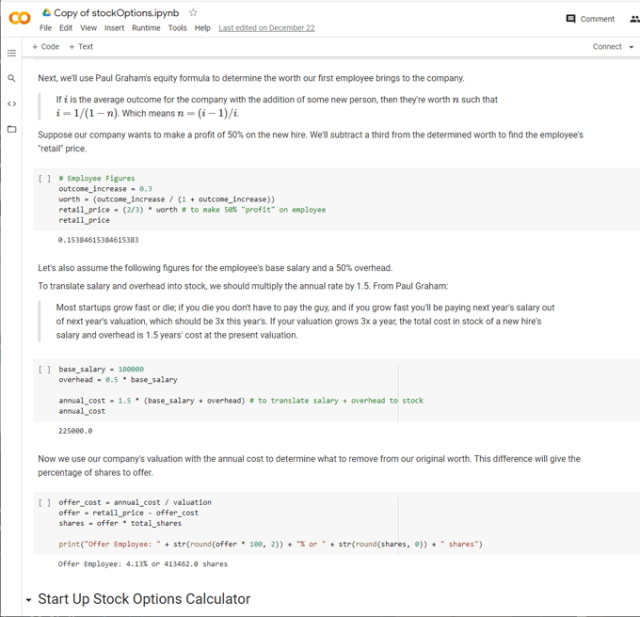Star the stockOptions notebook
Viewport: 640px width, 617px height.
193,12
